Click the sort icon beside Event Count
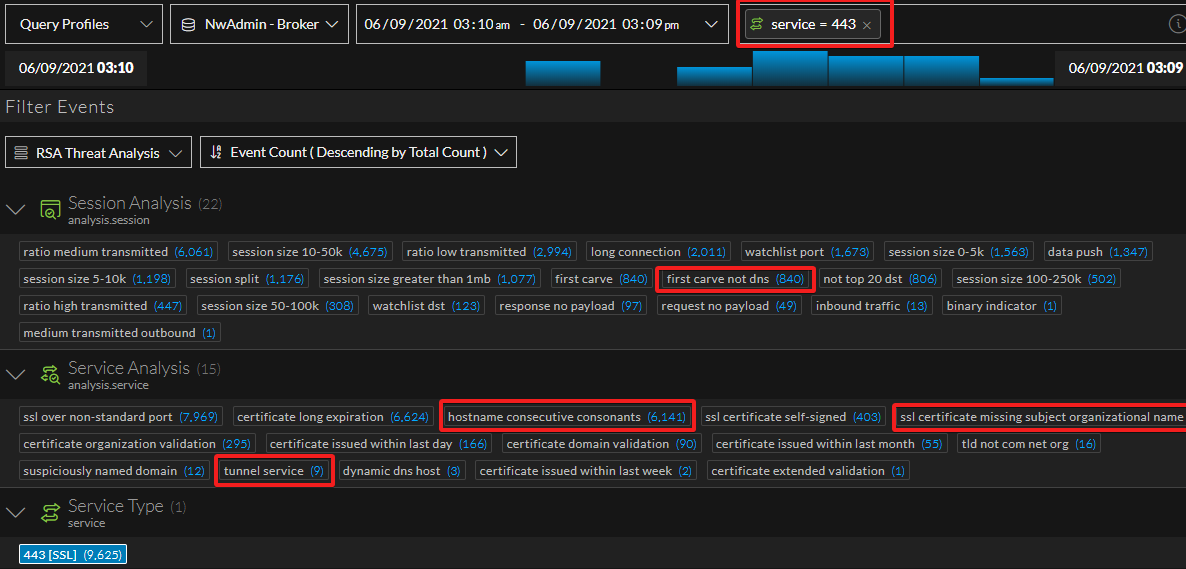This screenshot has width=1186, height=569. coord(215,153)
